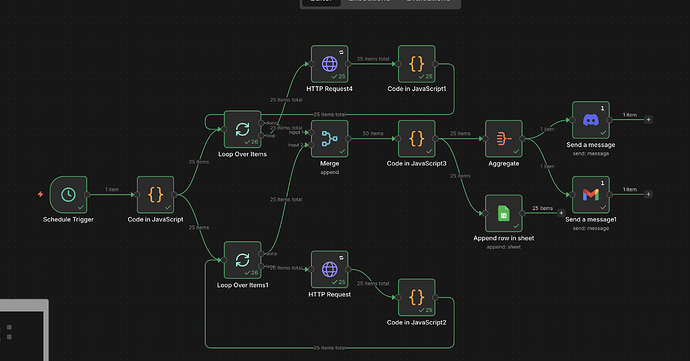Click the Merge Input 1 connector
The image size is (690, 361).
311,132
